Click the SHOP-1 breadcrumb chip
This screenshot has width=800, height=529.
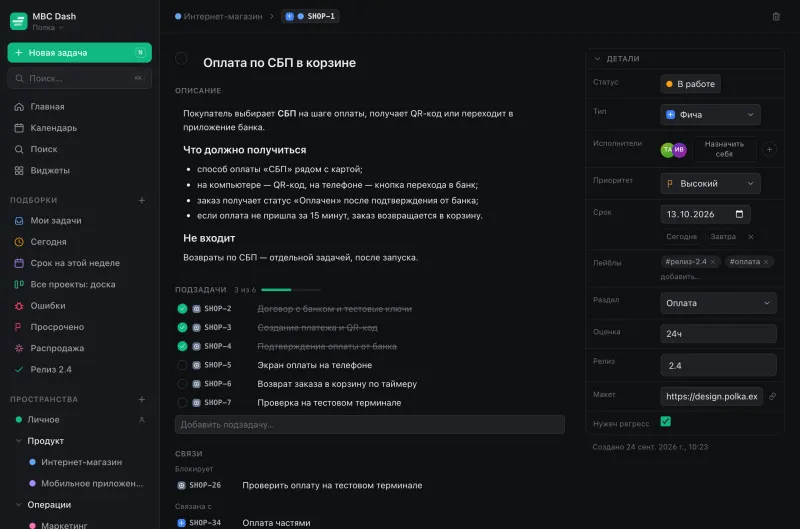(310, 17)
